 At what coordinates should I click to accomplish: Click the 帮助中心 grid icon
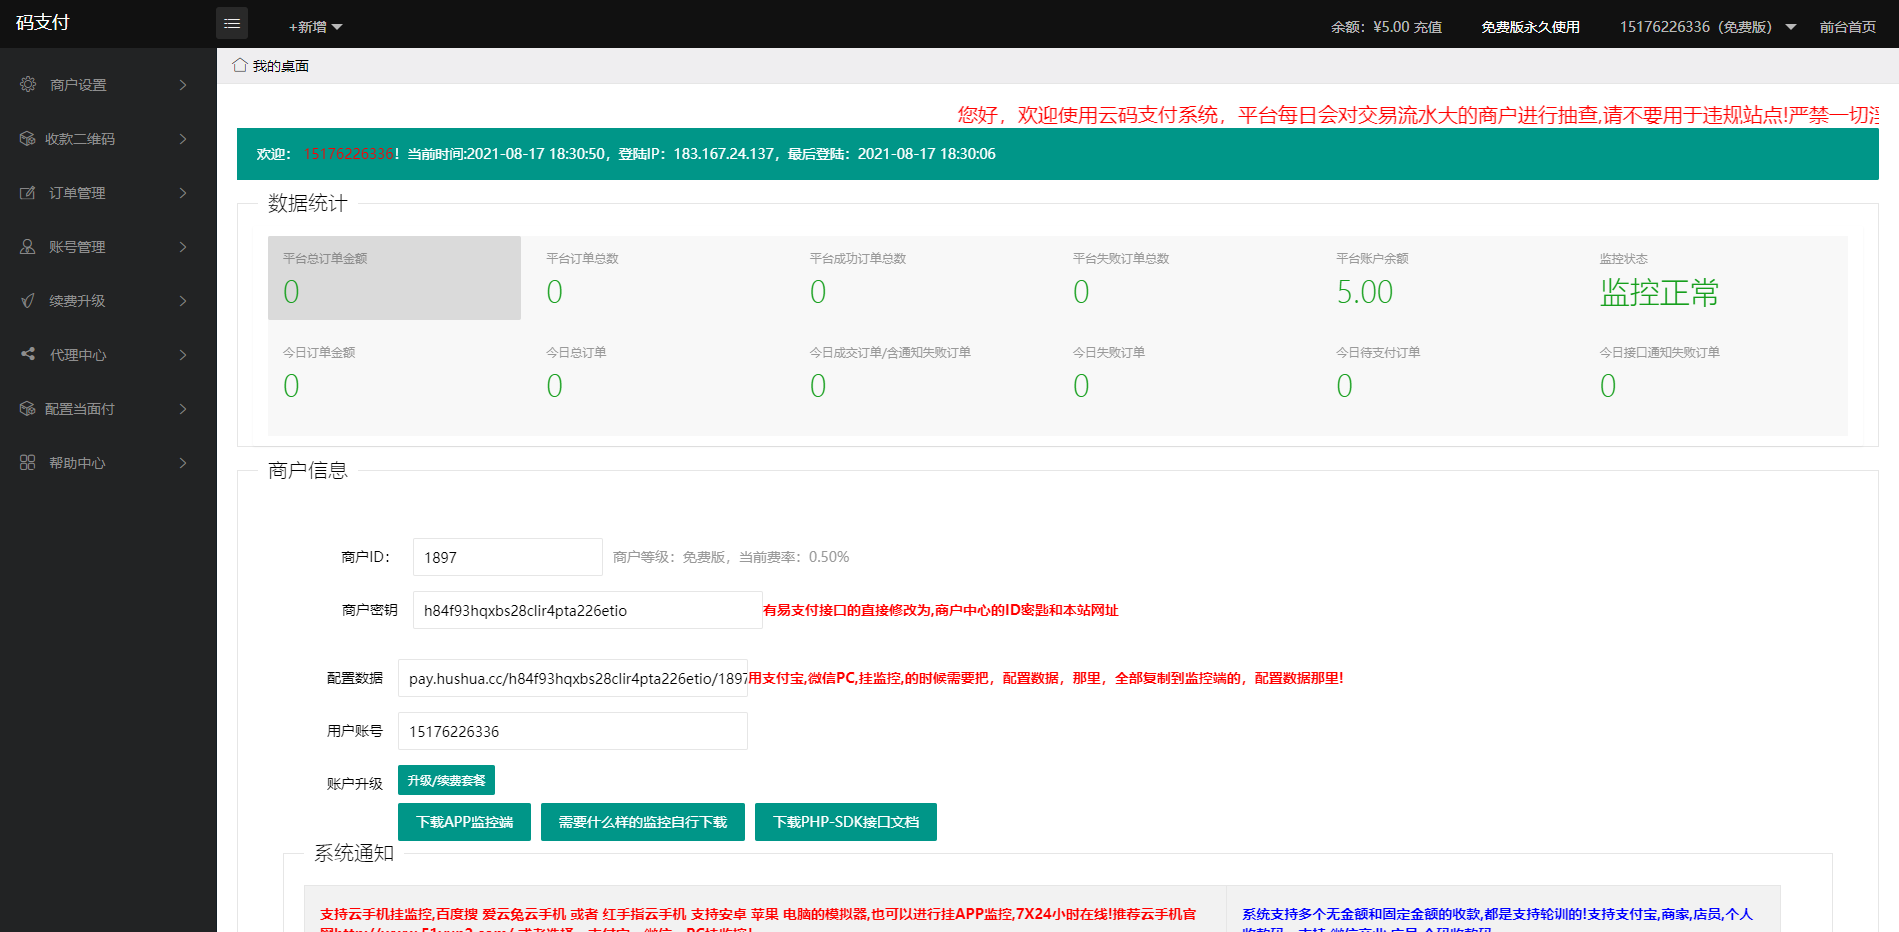point(28,463)
